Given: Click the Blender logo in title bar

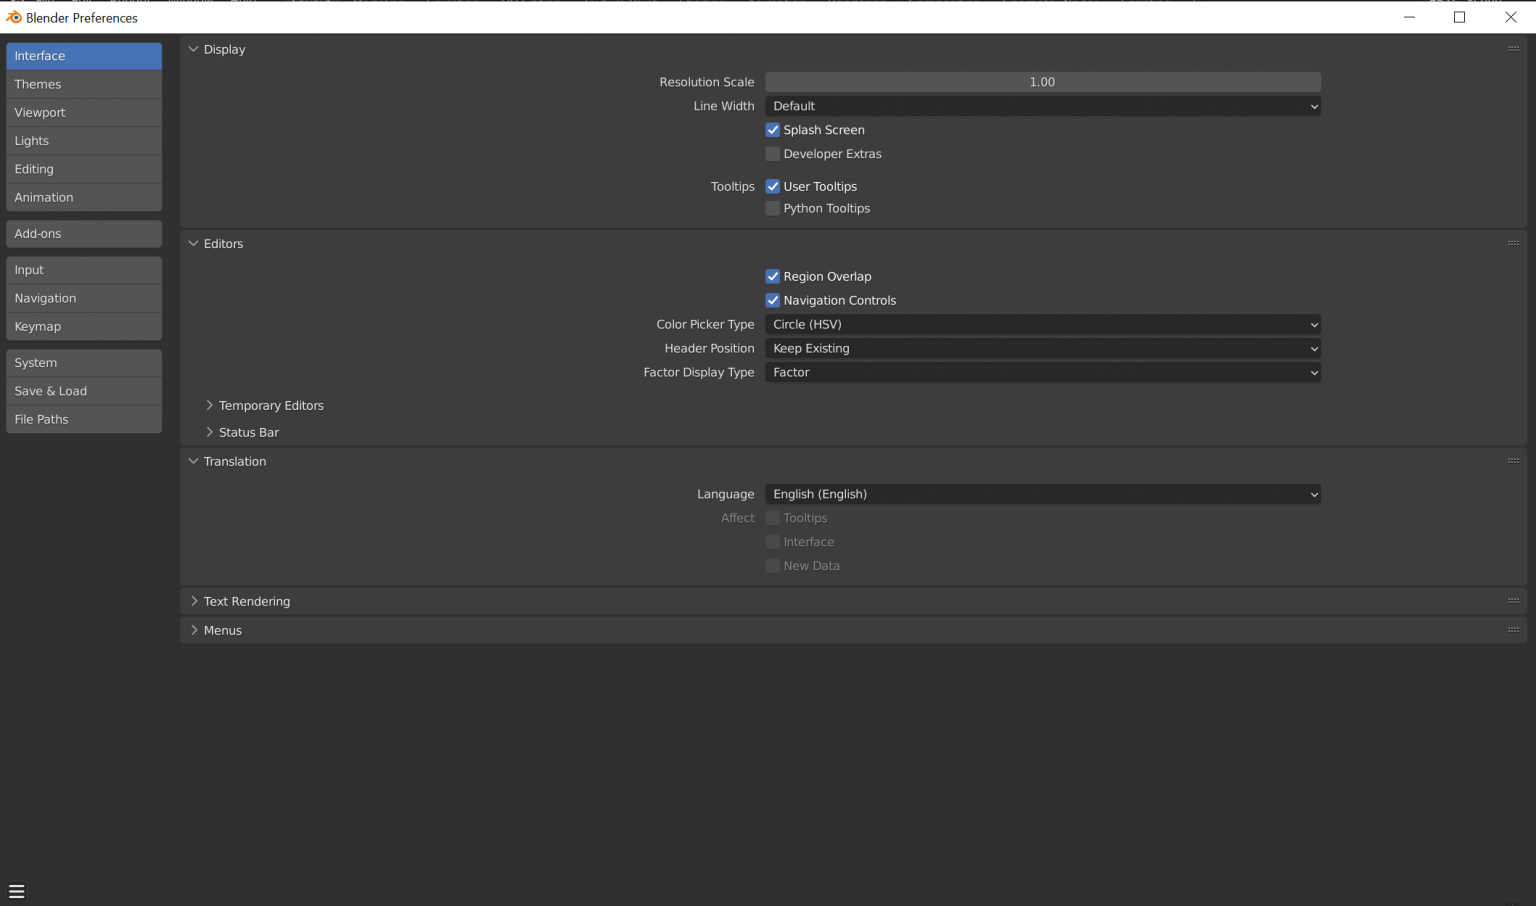Looking at the screenshot, I should [13, 17].
